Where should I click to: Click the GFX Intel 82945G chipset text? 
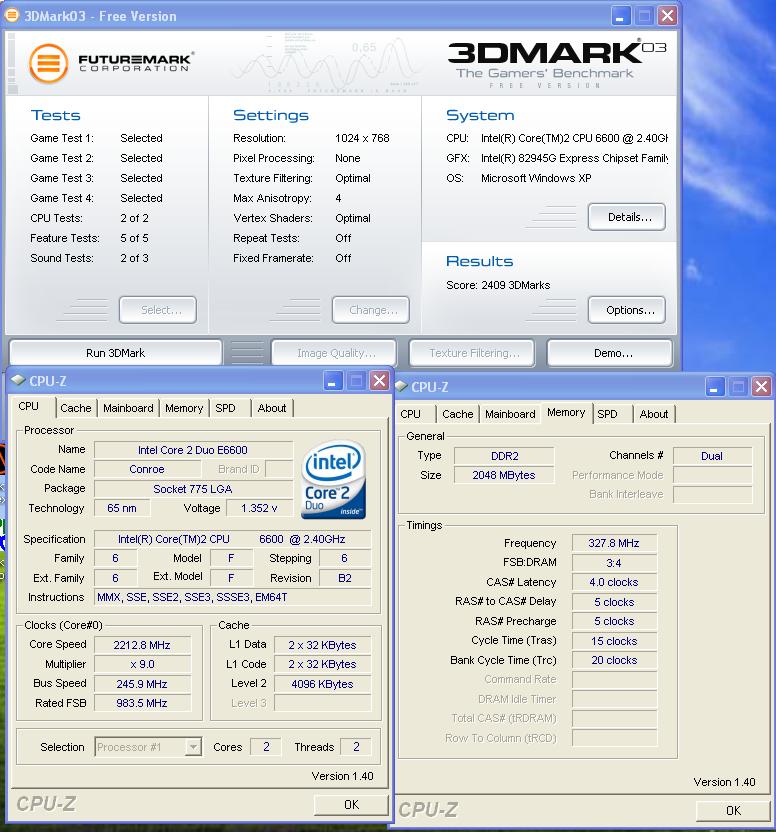[574, 158]
